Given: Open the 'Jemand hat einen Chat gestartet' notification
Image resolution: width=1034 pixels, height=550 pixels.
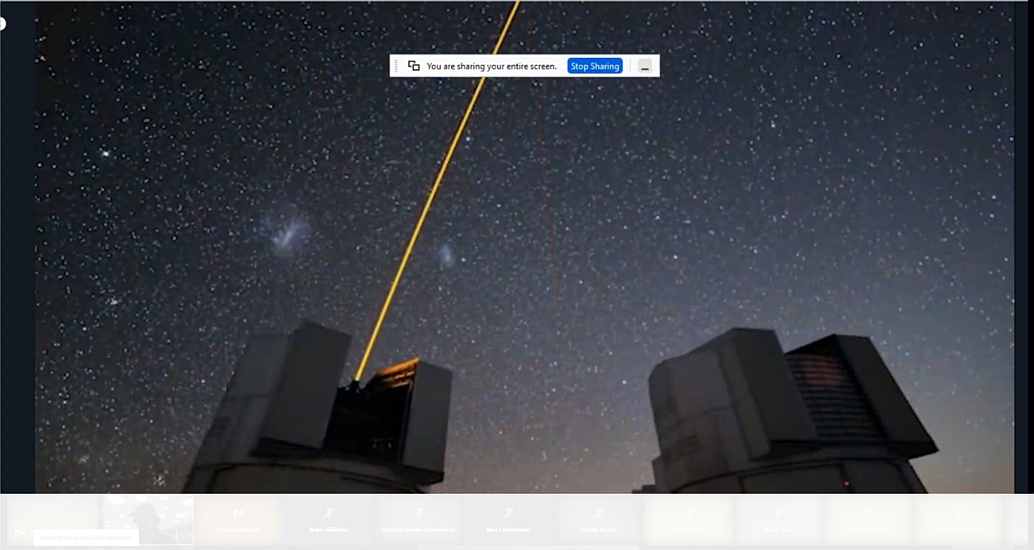Looking at the screenshot, I should tap(86, 538).
